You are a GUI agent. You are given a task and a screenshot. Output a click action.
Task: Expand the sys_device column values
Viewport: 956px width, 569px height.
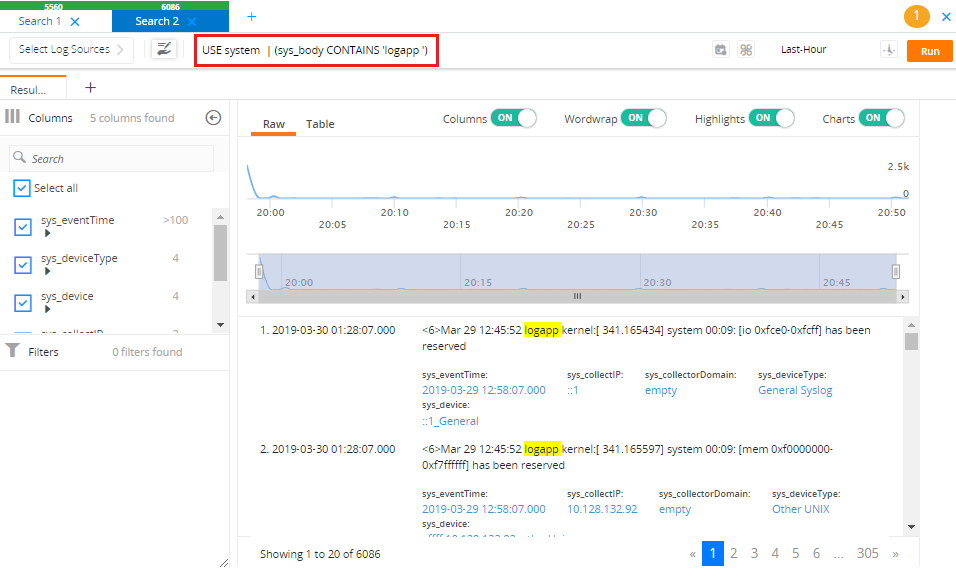click(47, 309)
